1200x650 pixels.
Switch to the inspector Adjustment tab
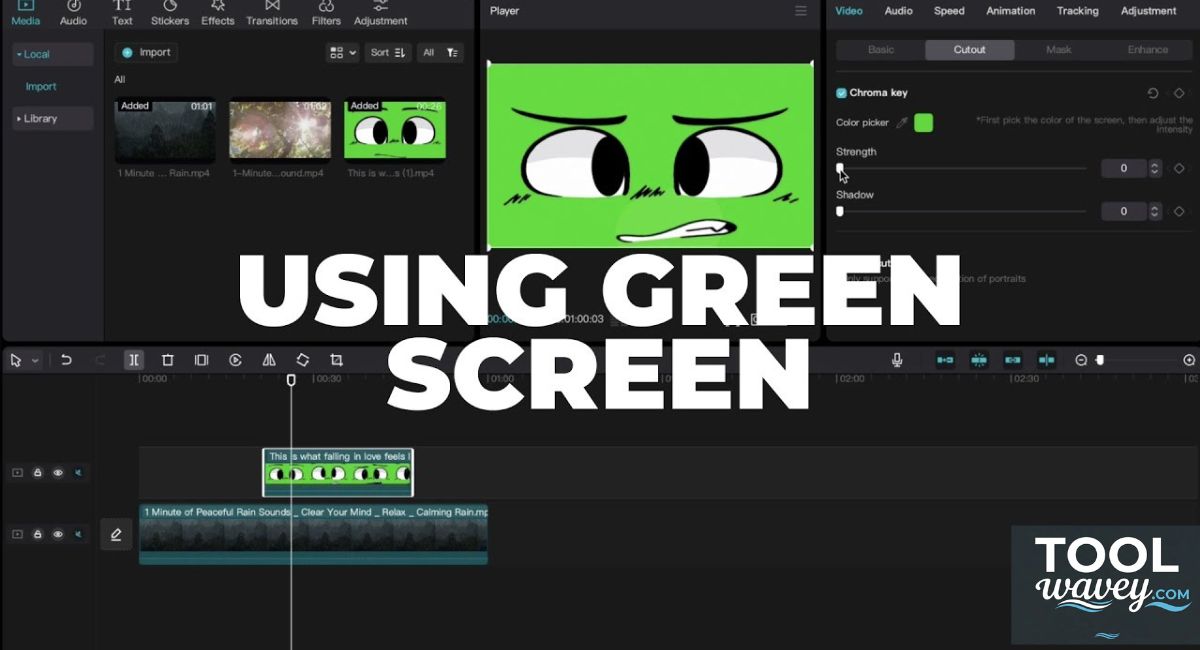pos(1148,11)
